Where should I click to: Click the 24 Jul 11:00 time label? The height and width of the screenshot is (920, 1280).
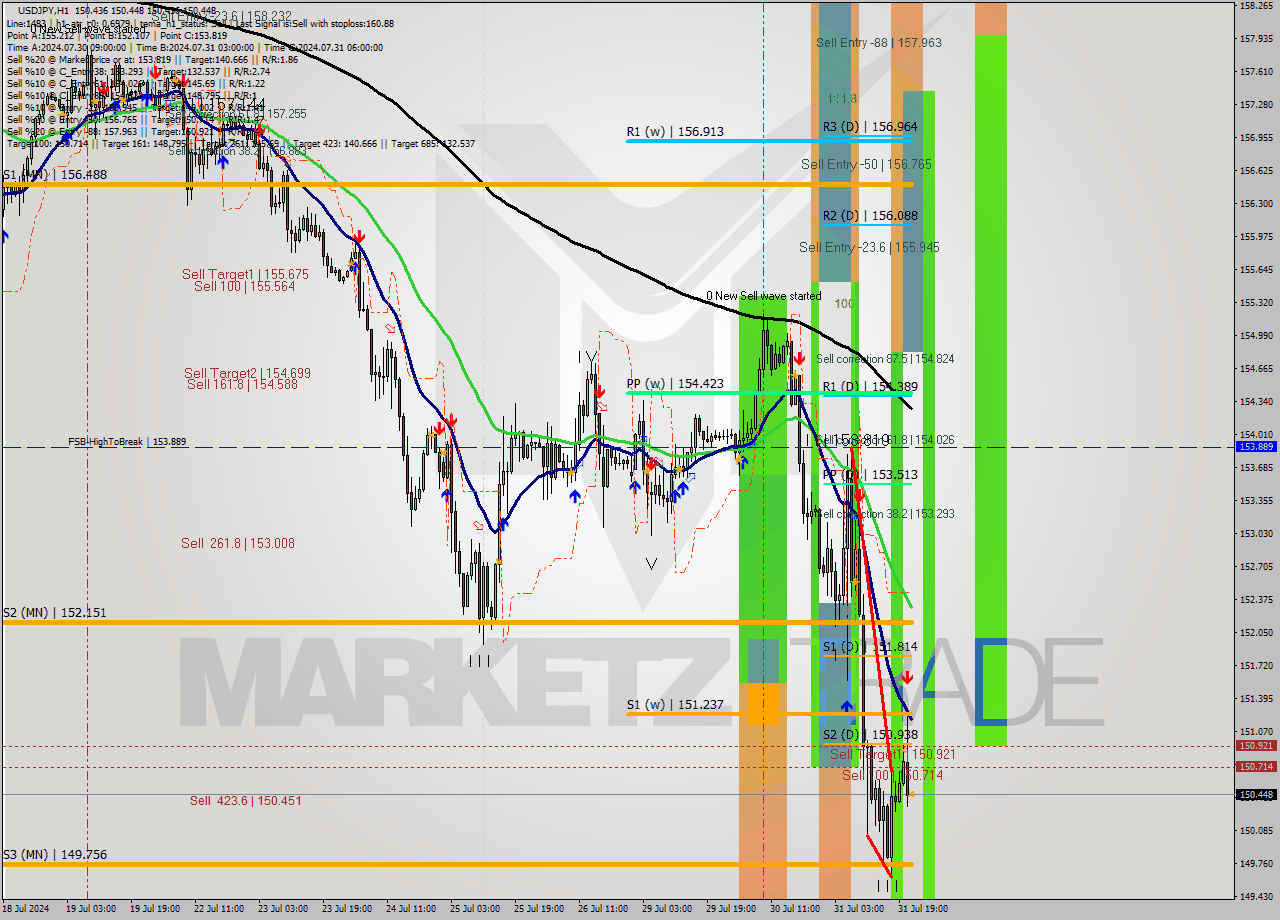411,909
